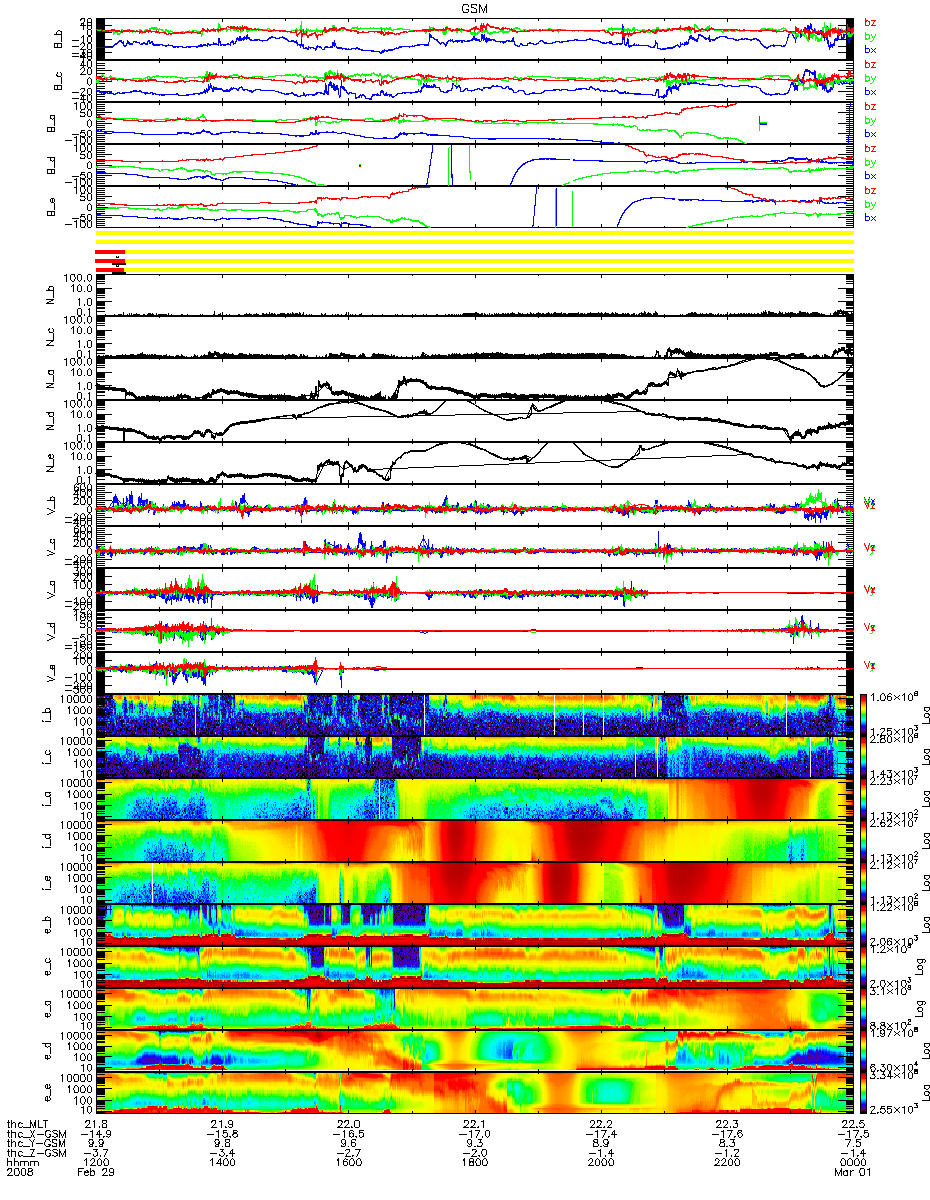The image size is (930, 1200).
Task: Select the 1800 time tick label
Action: pyautogui.click(x=474, y=1164)
